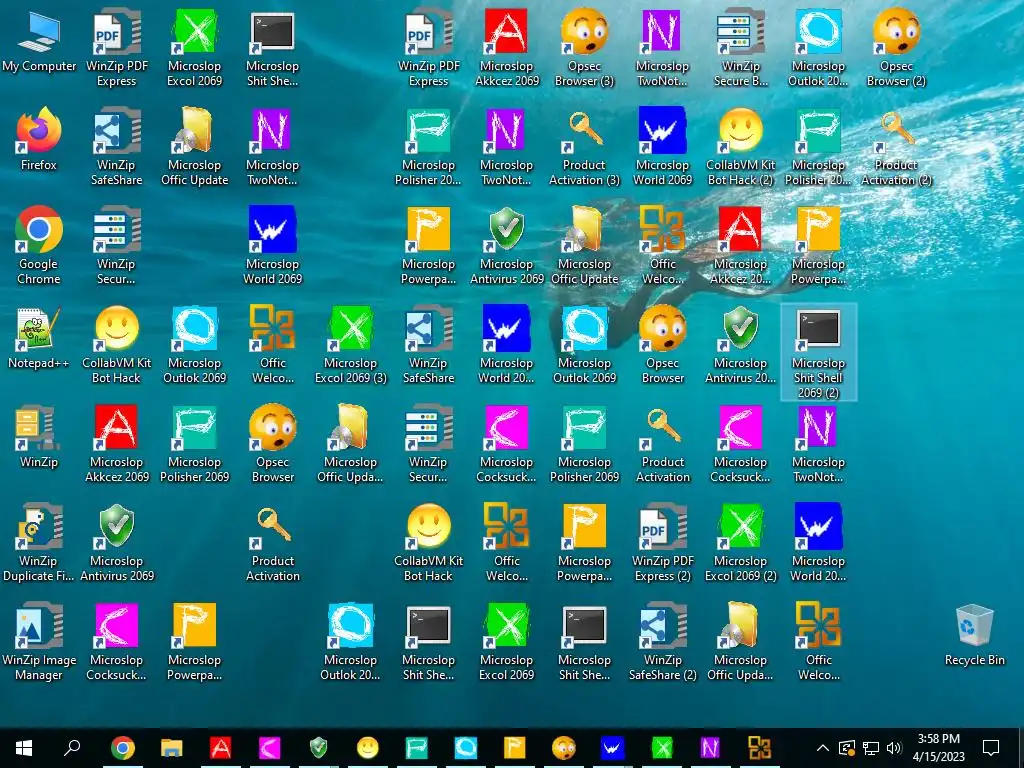Select Opsec Browser (2) shortcut
The width and height of the screenshot is (1024, 768).
pyautogui.click(x=896, y=47)
